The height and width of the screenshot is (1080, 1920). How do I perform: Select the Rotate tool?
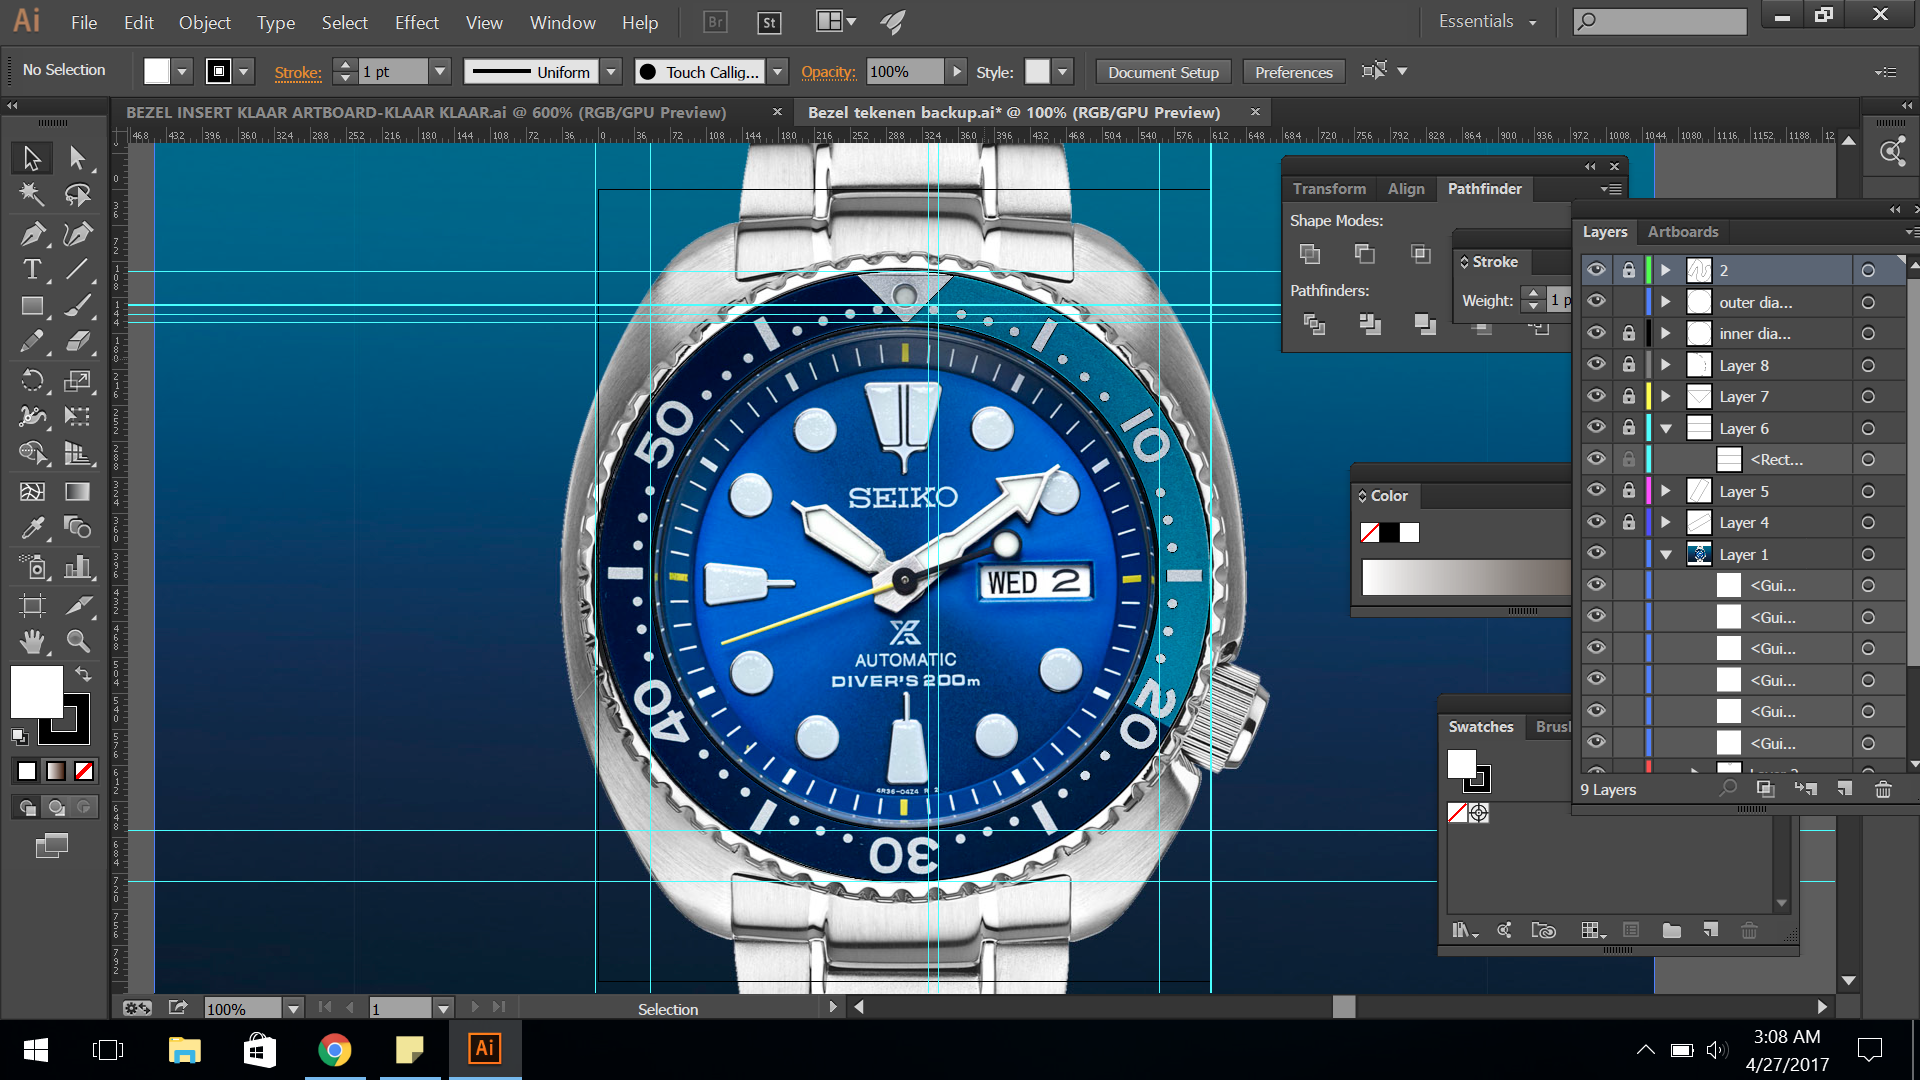point(32,380)
